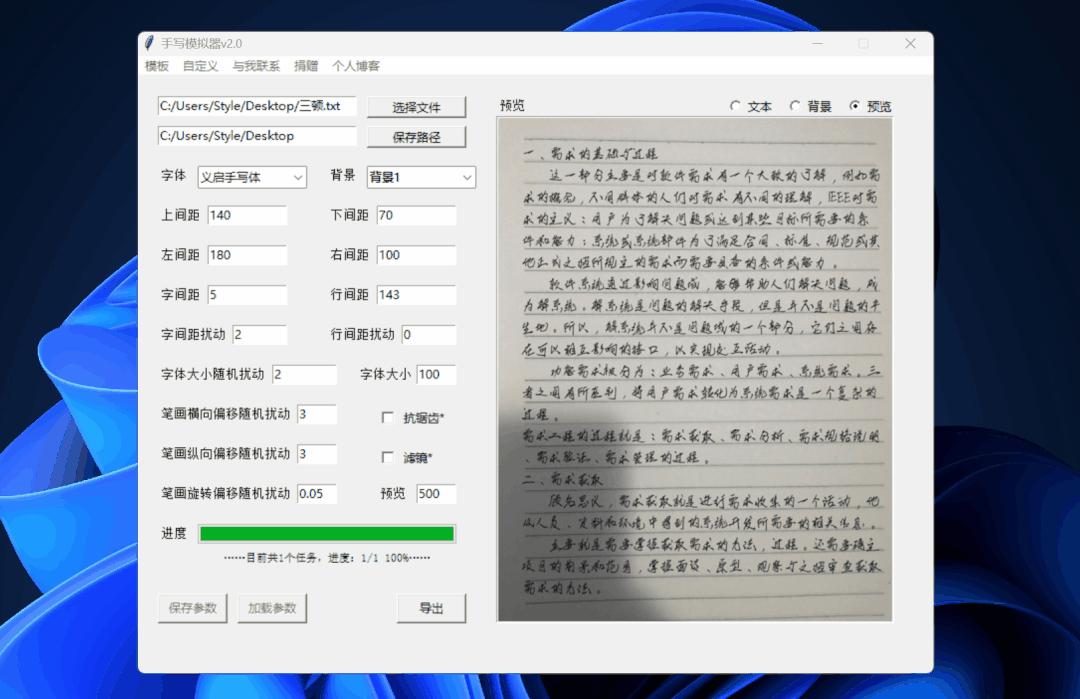Enable the 滤镜 filter checkbox
1080x699 pixels.
(388, 458)
